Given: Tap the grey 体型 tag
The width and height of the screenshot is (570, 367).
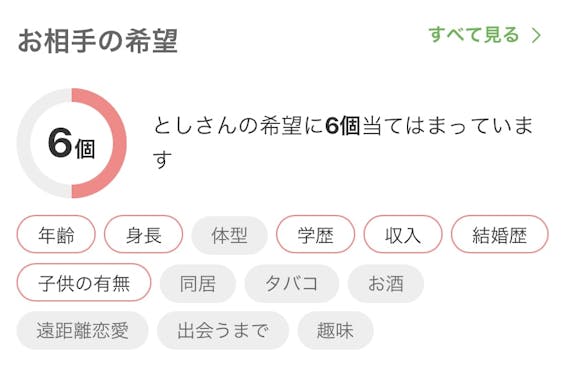Looking at the screenshot, I should tap(229, 235).
